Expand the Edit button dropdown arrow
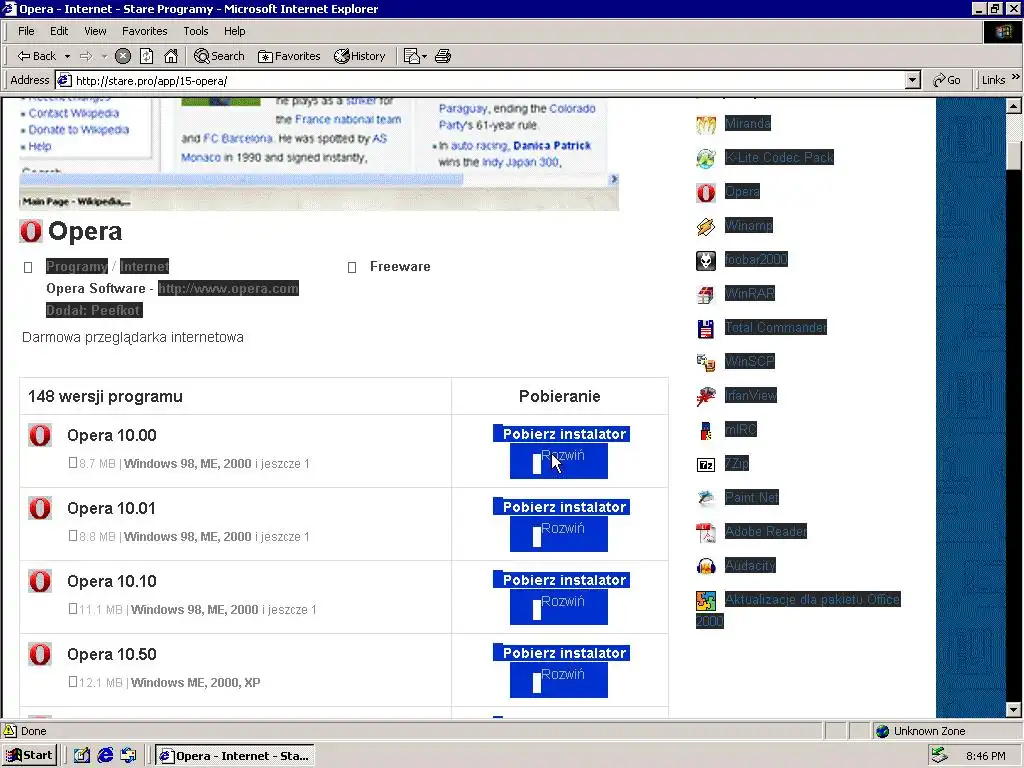The width and height of the screenshot is (1024, 768). 424,56
